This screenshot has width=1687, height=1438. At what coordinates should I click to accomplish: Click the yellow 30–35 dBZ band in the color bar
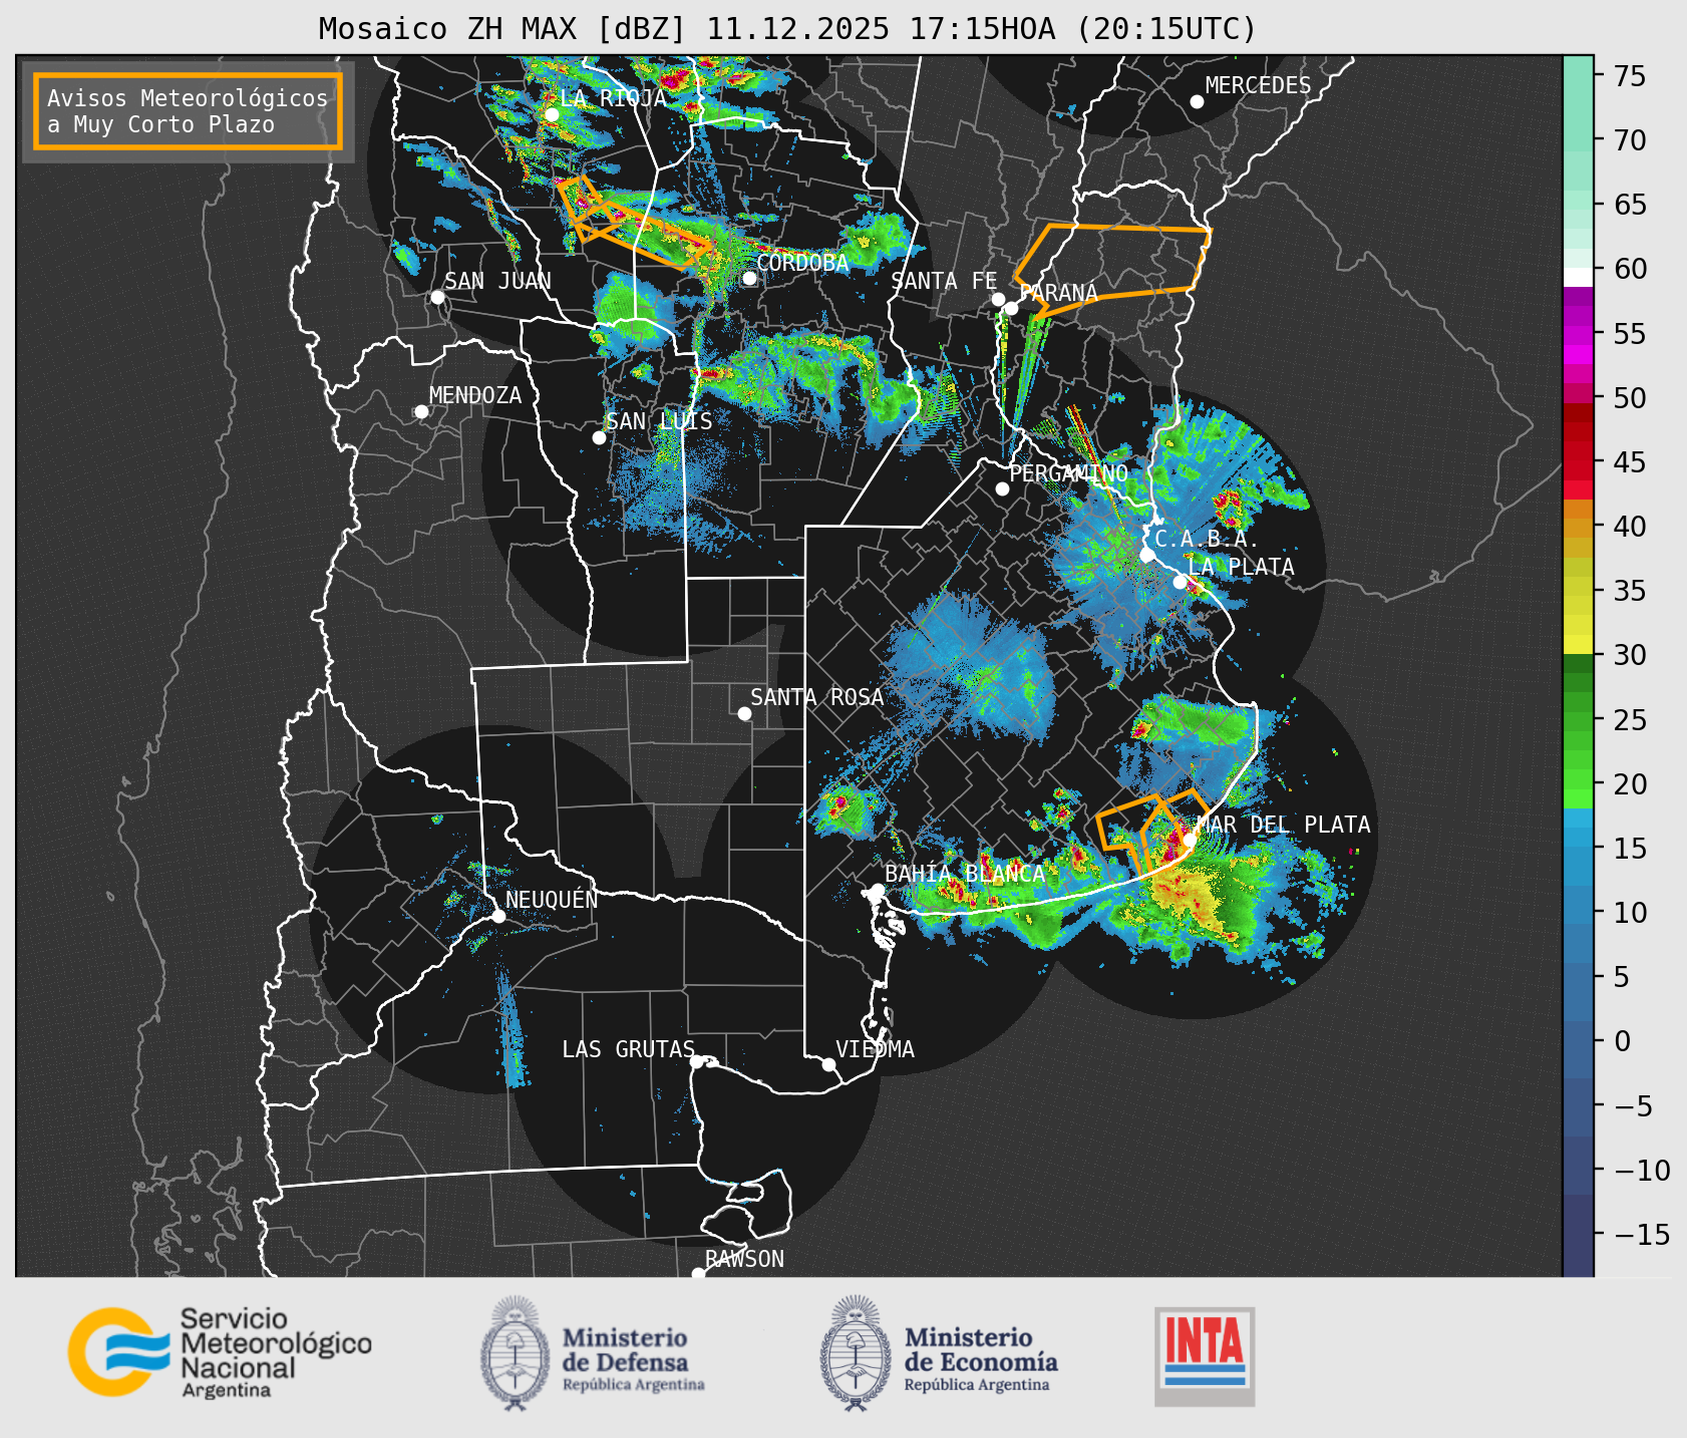pos(1578,623)
